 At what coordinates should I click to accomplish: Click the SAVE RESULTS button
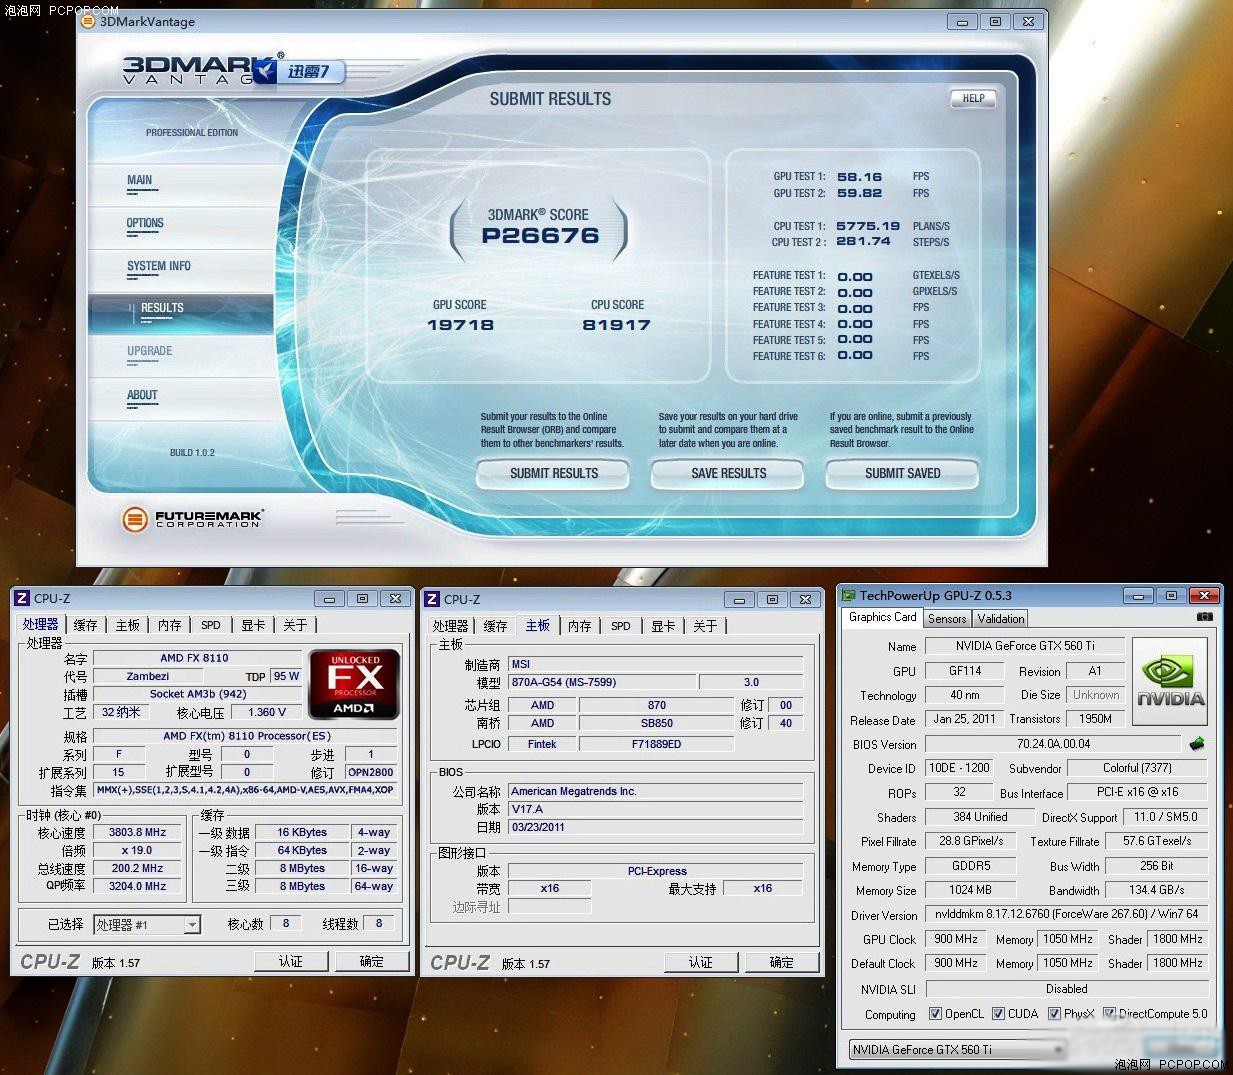click(x=729, y=473)
